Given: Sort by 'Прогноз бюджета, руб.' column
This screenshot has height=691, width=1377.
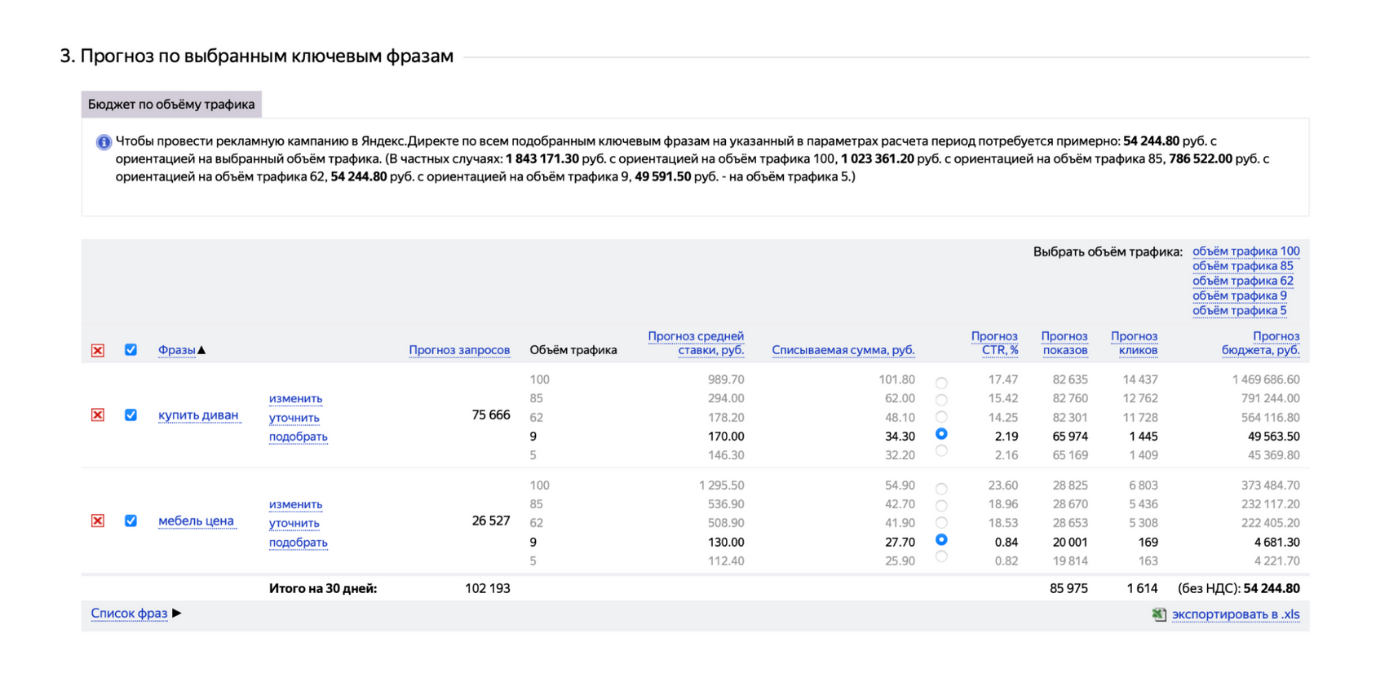Looking at the screenshot, I should click(1261, 343).
